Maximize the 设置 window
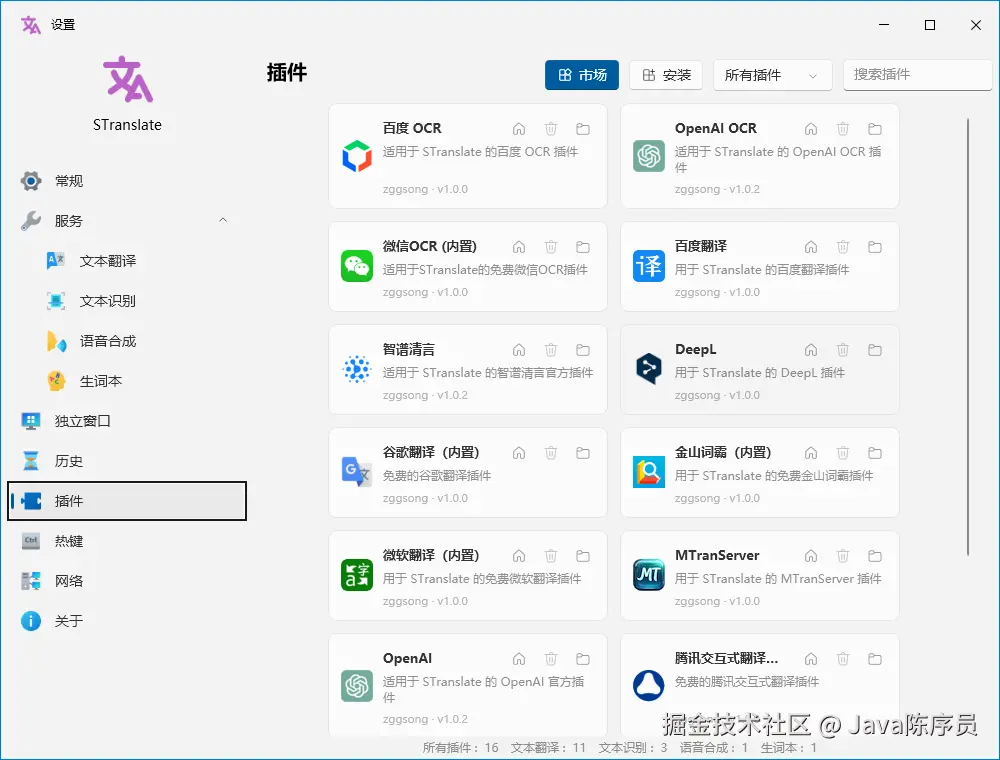Screen dimensions: 1000x760 pos(930,25)
